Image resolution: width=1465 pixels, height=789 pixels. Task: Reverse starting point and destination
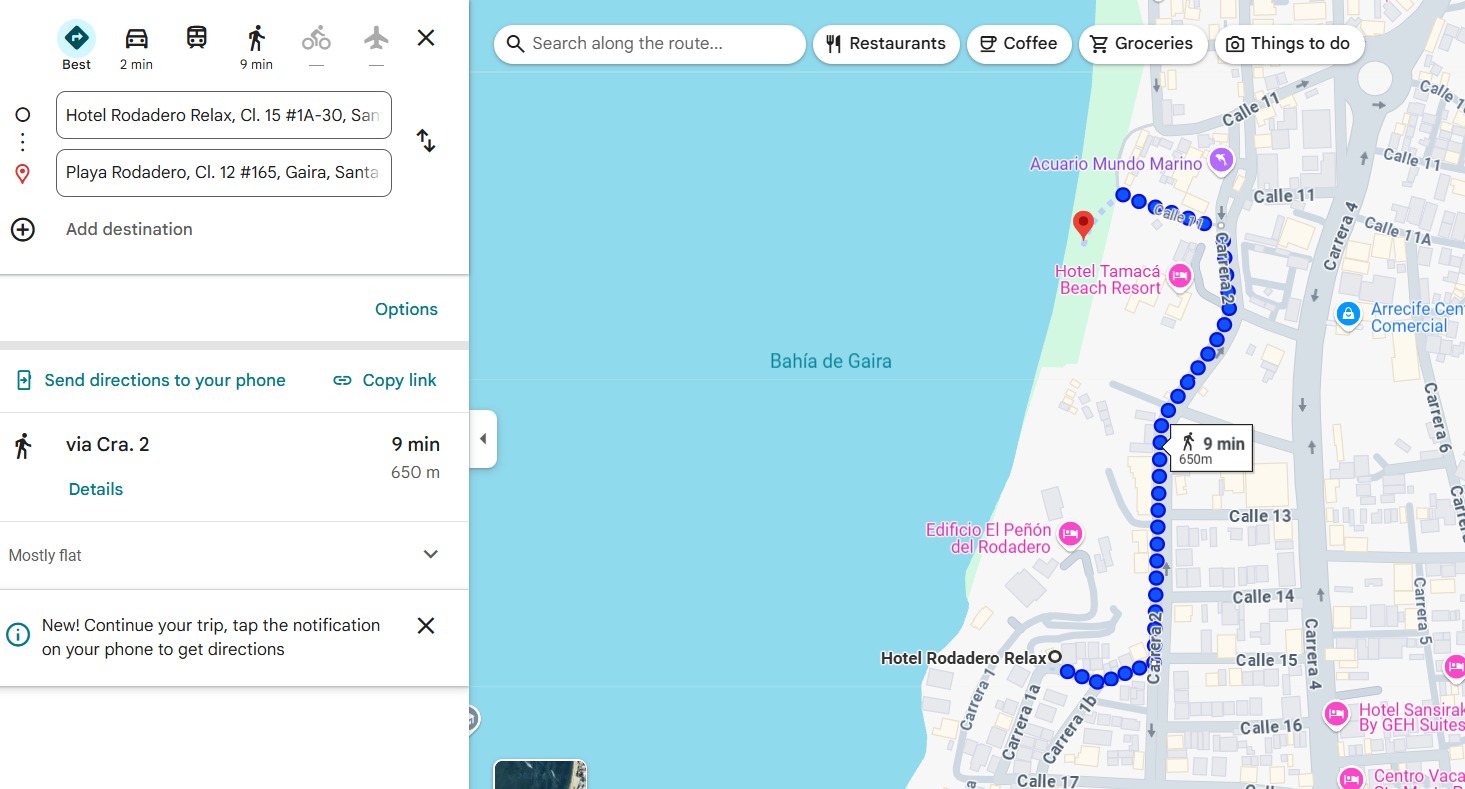click(x=426, y=141)
